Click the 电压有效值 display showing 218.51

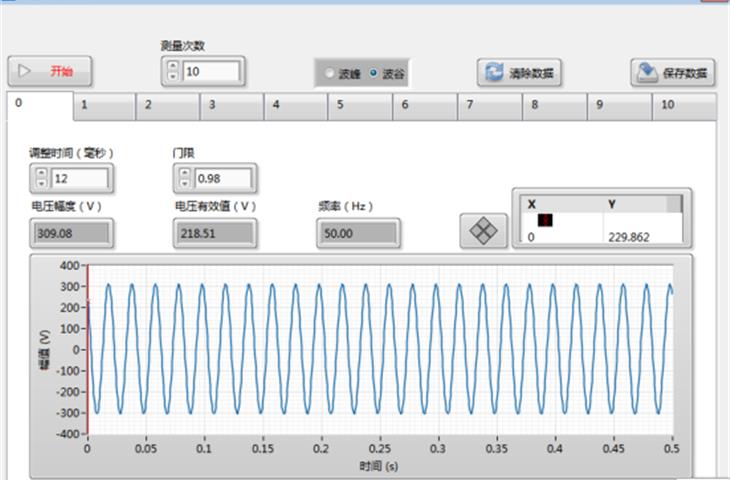pyautogui.click(x=214, y=233)
